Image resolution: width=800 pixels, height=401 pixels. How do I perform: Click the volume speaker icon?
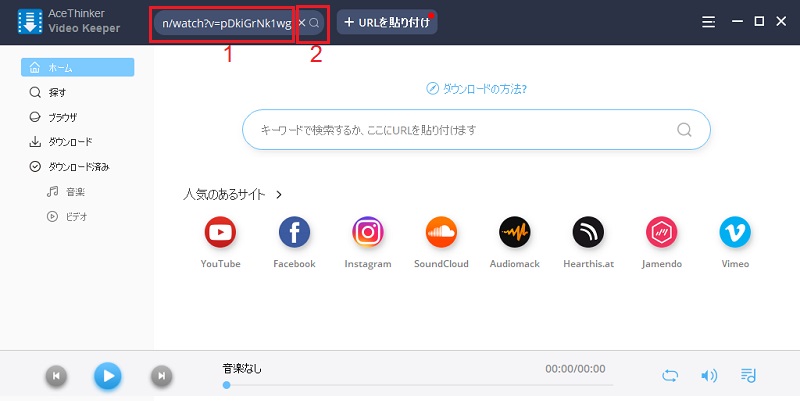pyautogui.click(x=709, y=376)
